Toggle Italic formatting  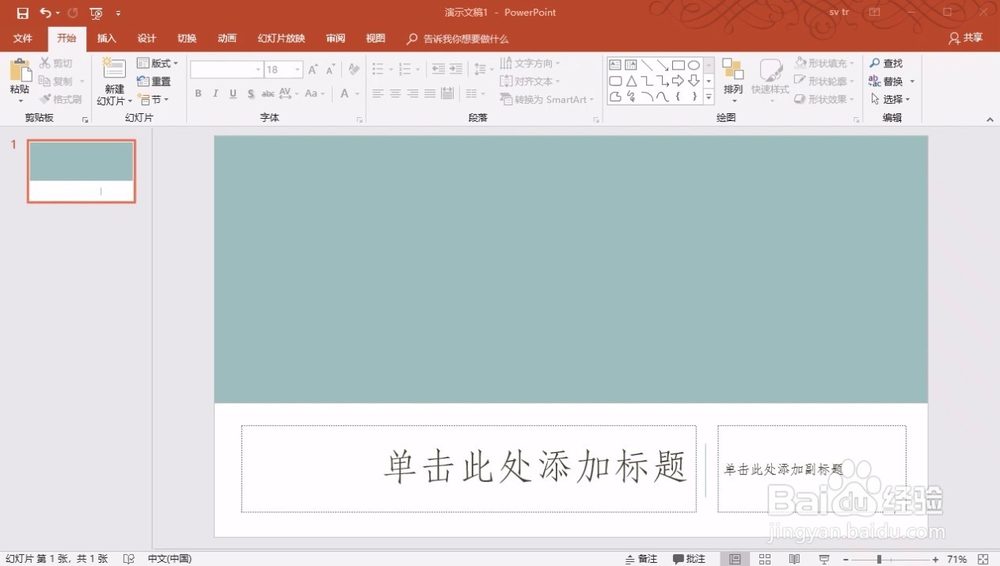(x=216, y=94)
